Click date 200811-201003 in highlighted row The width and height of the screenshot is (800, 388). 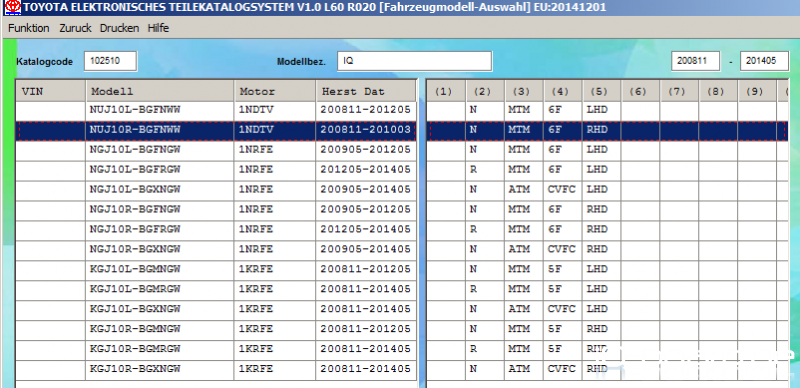[x=366, y=130]
